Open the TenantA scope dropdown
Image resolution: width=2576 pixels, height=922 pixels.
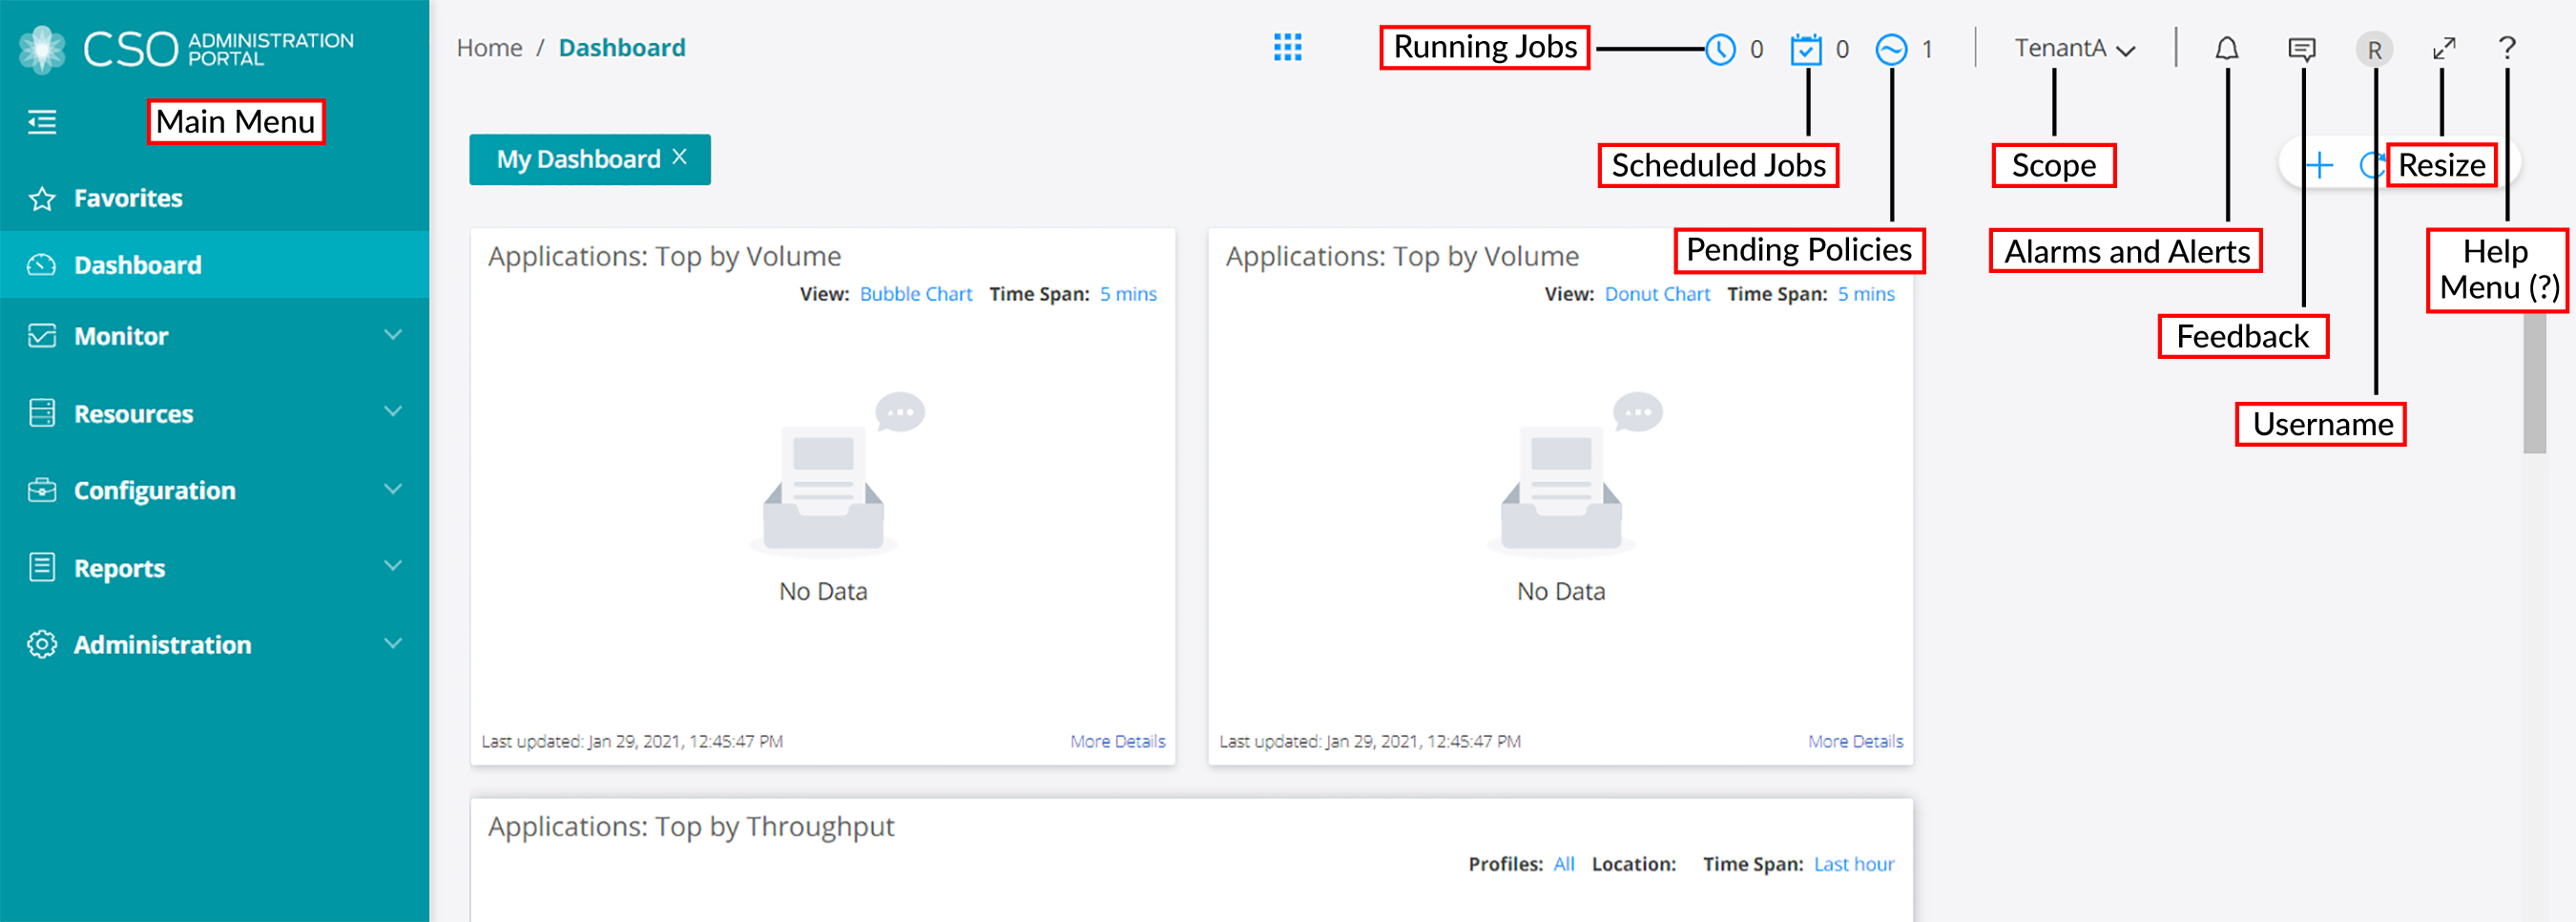click(x=2074, y=49)
